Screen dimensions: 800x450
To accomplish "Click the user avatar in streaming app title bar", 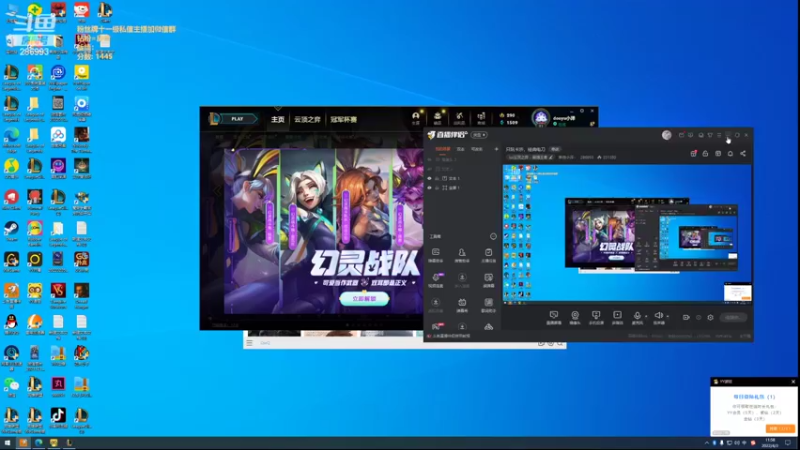I will pyautogui.click(x=667, y=135).
